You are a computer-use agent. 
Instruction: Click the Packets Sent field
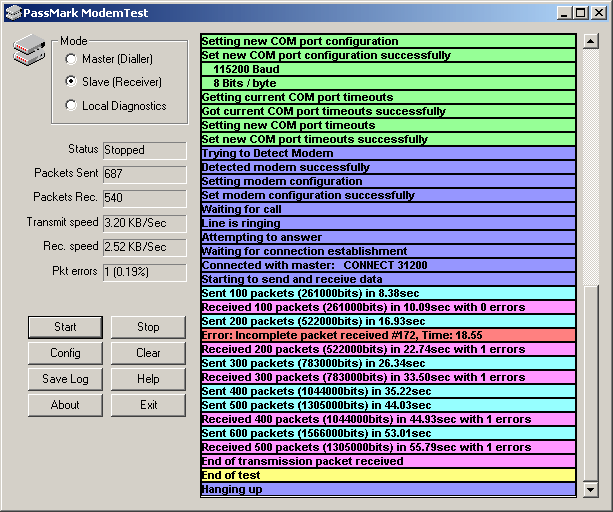pos(144,174)
